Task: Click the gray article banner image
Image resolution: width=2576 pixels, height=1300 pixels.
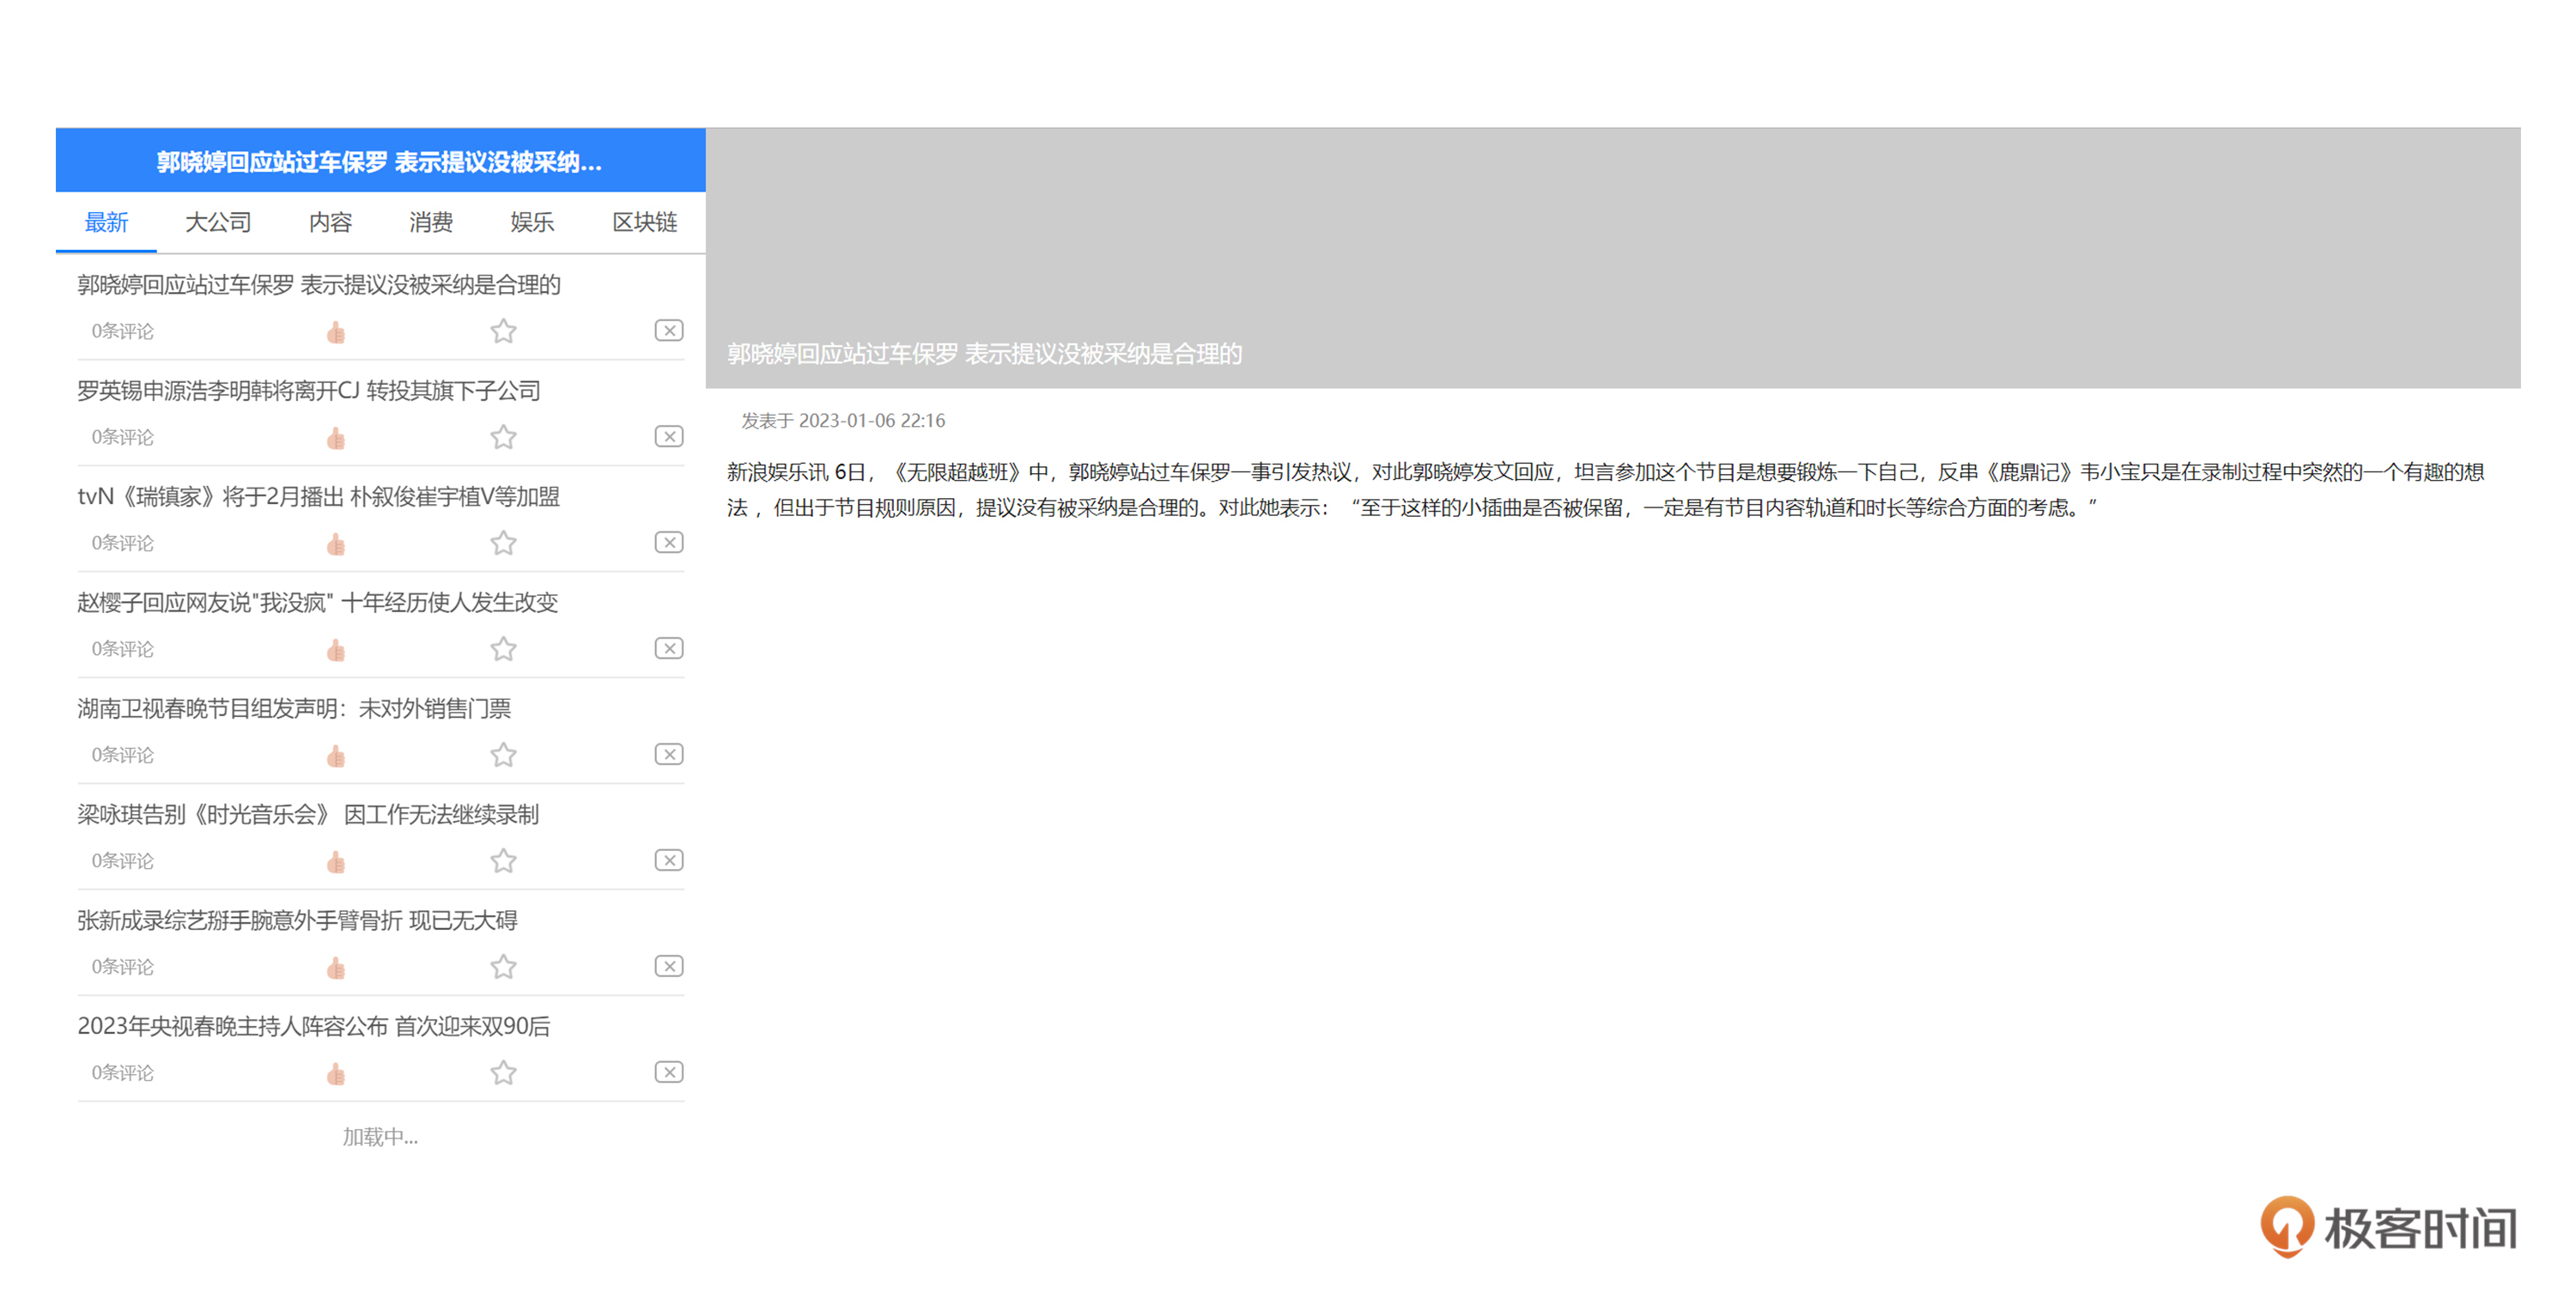Action: (1612, 240)
